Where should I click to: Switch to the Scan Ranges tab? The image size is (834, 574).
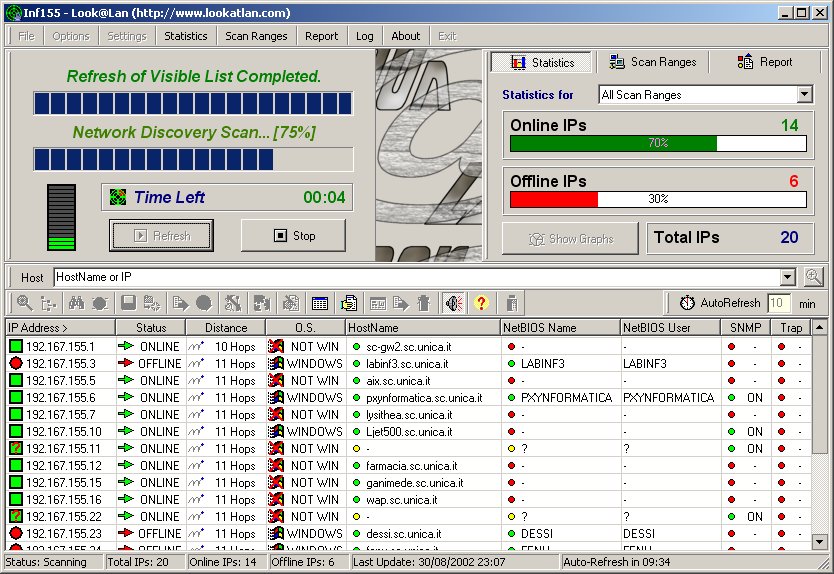pyautogui.click(x=653, y=62)
